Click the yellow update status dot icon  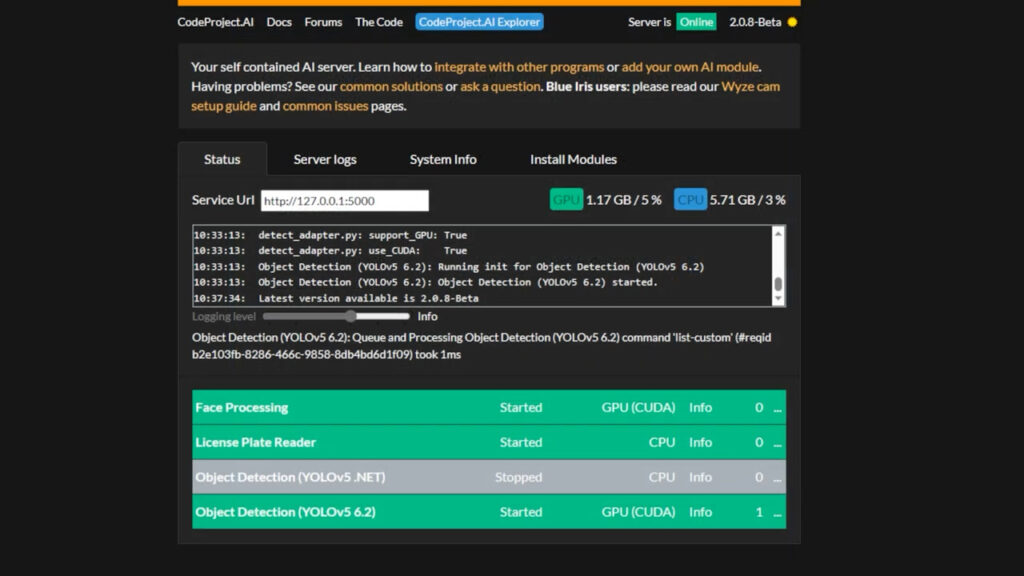[x=792, y=22]
